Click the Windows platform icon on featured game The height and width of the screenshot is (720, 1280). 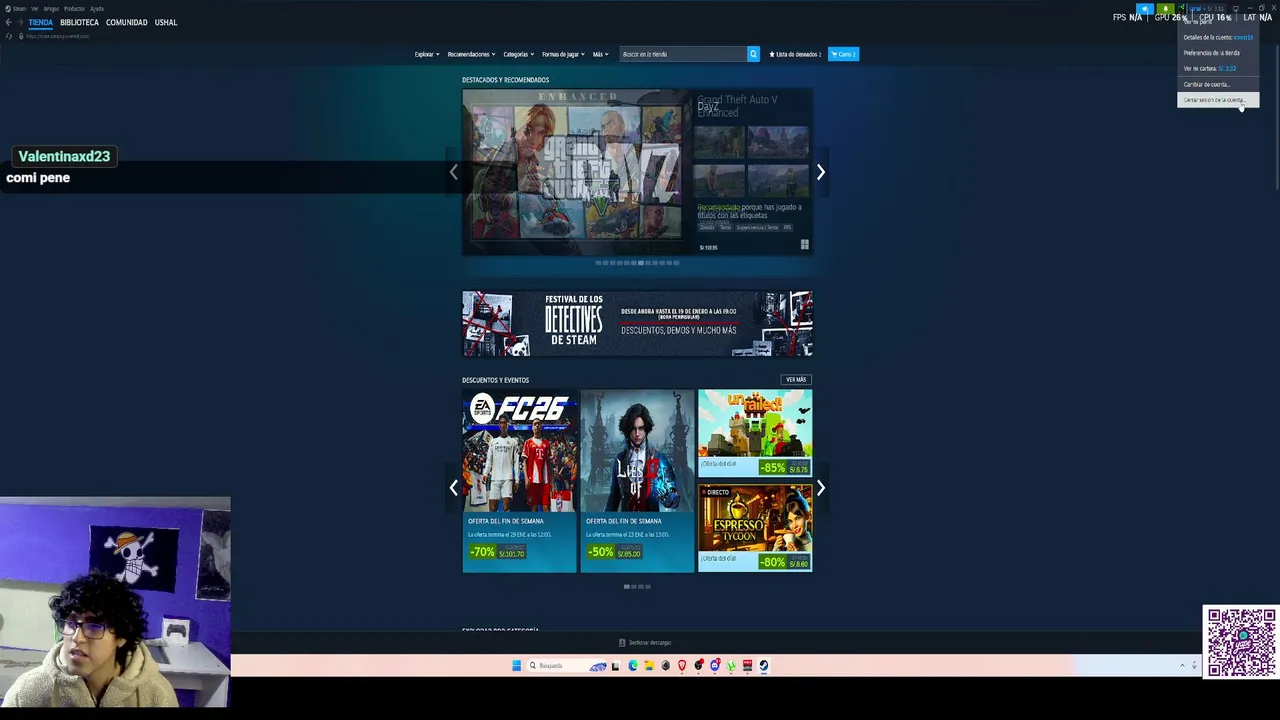click(x=804, y=244)
